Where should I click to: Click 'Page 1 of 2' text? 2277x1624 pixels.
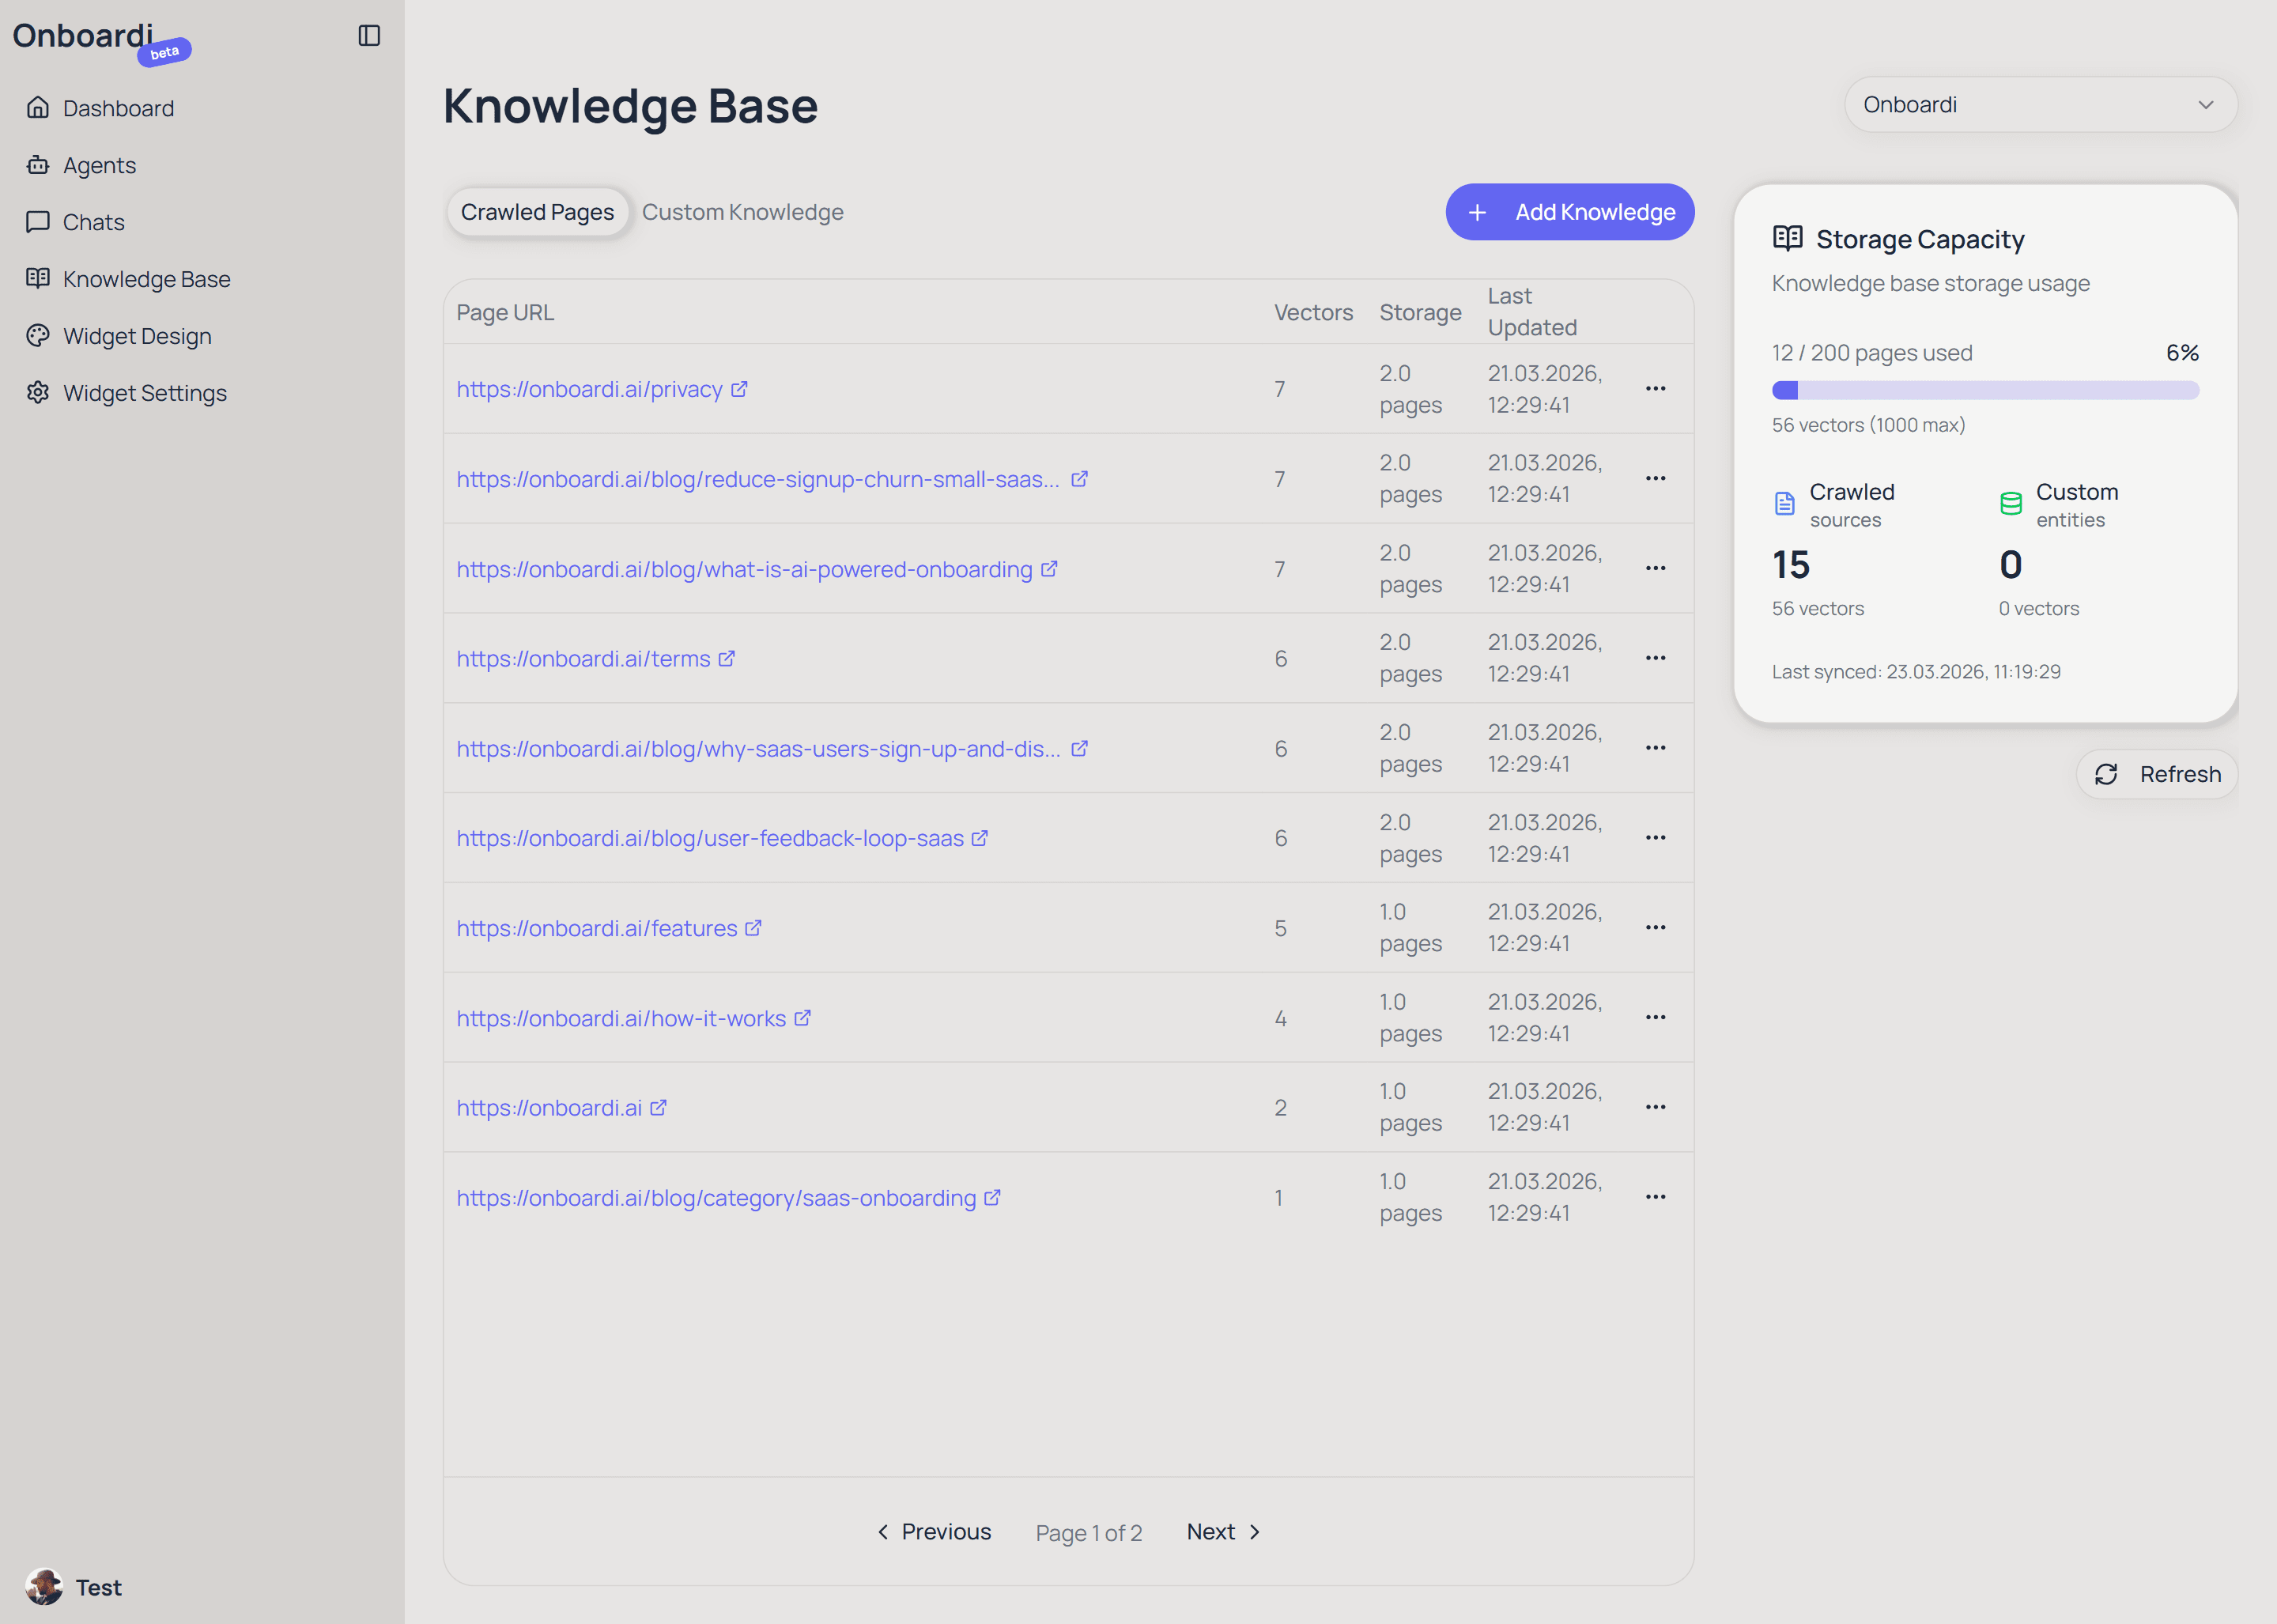1088,1533
